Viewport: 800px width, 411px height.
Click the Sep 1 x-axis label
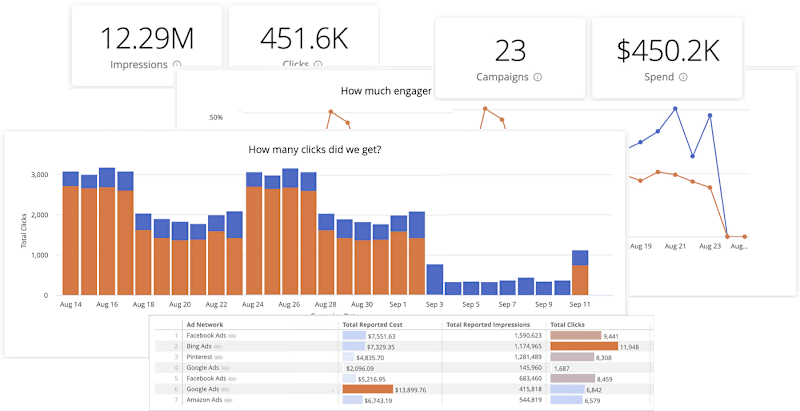click(x=398, y=304)
